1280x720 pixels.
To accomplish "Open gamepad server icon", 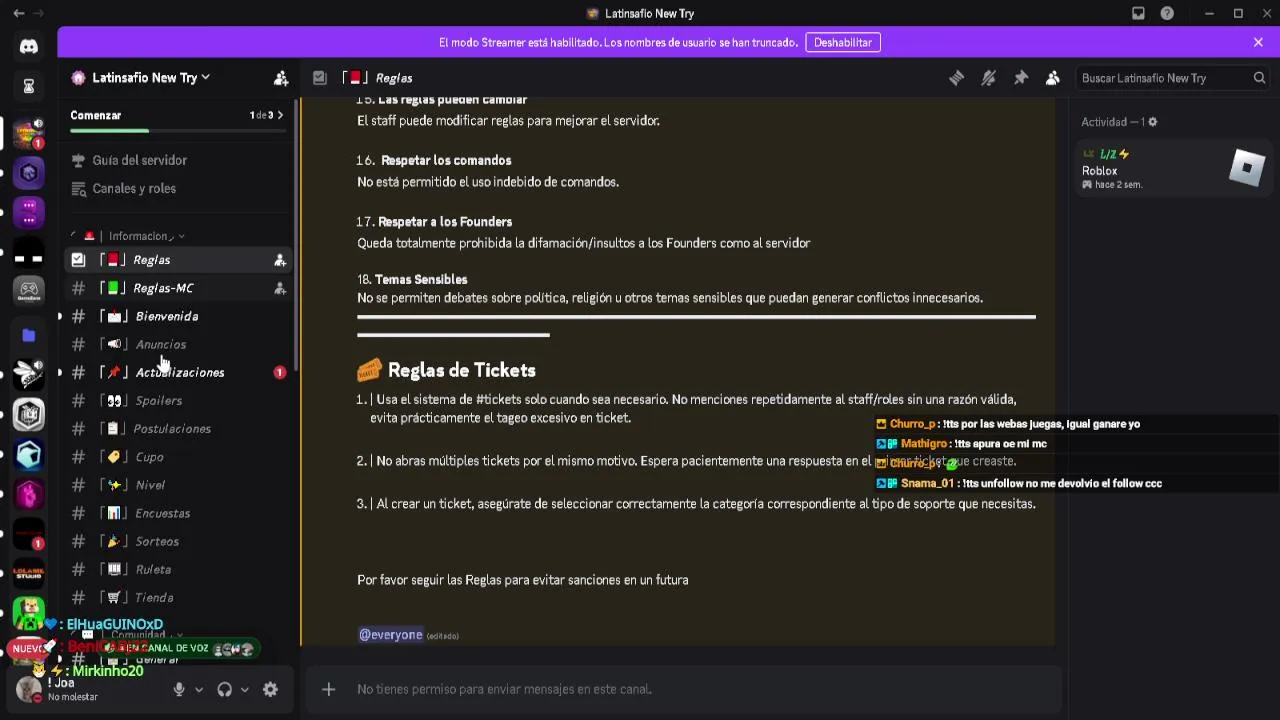I will coord(29,291).
